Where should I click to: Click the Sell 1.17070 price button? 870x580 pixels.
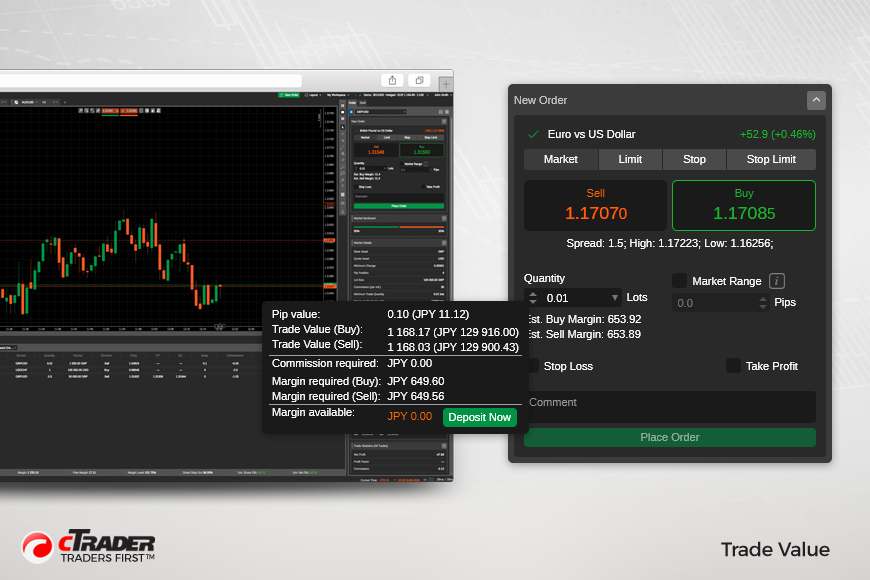click(x=595, y=205)
